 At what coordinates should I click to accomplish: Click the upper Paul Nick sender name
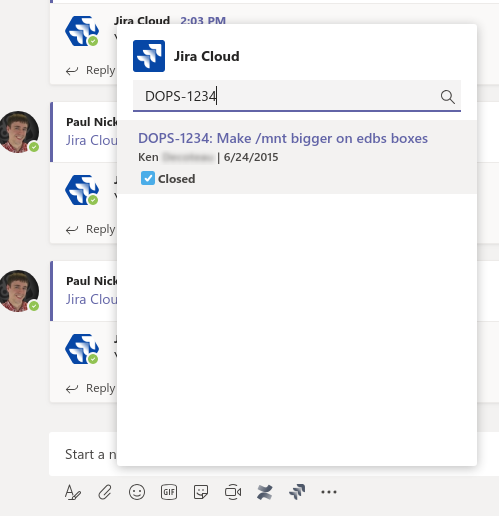pyautogui.click(x=92, y=122)
